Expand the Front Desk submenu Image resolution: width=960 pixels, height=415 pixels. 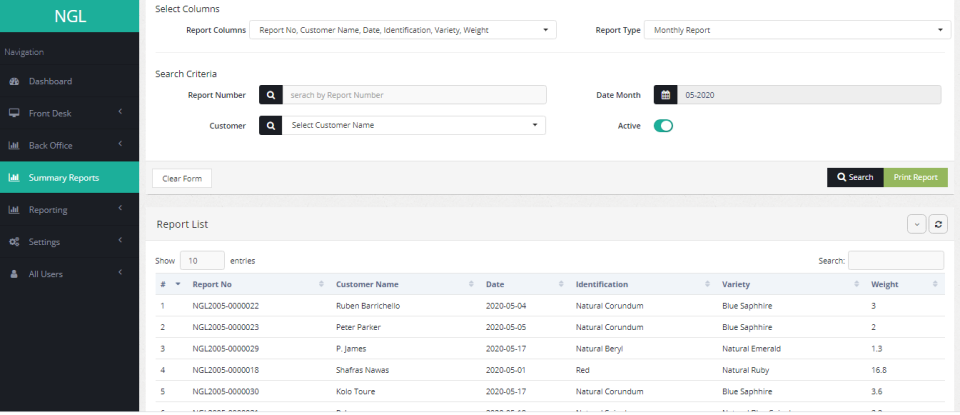[x=121, y=112]
